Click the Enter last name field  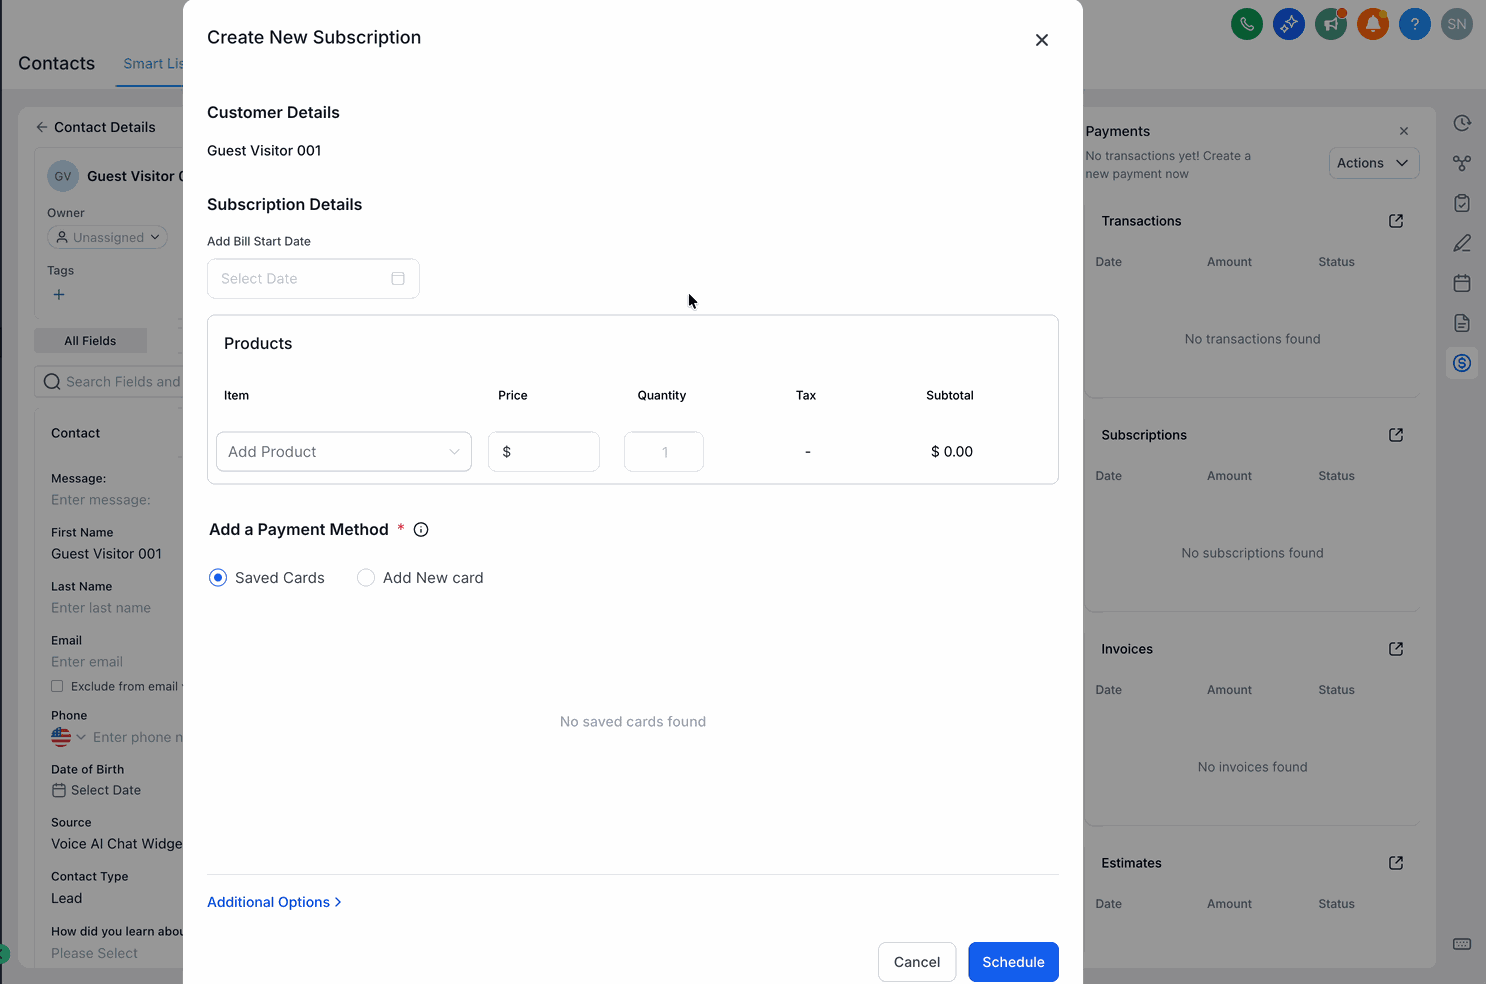[x=101, y=608]
